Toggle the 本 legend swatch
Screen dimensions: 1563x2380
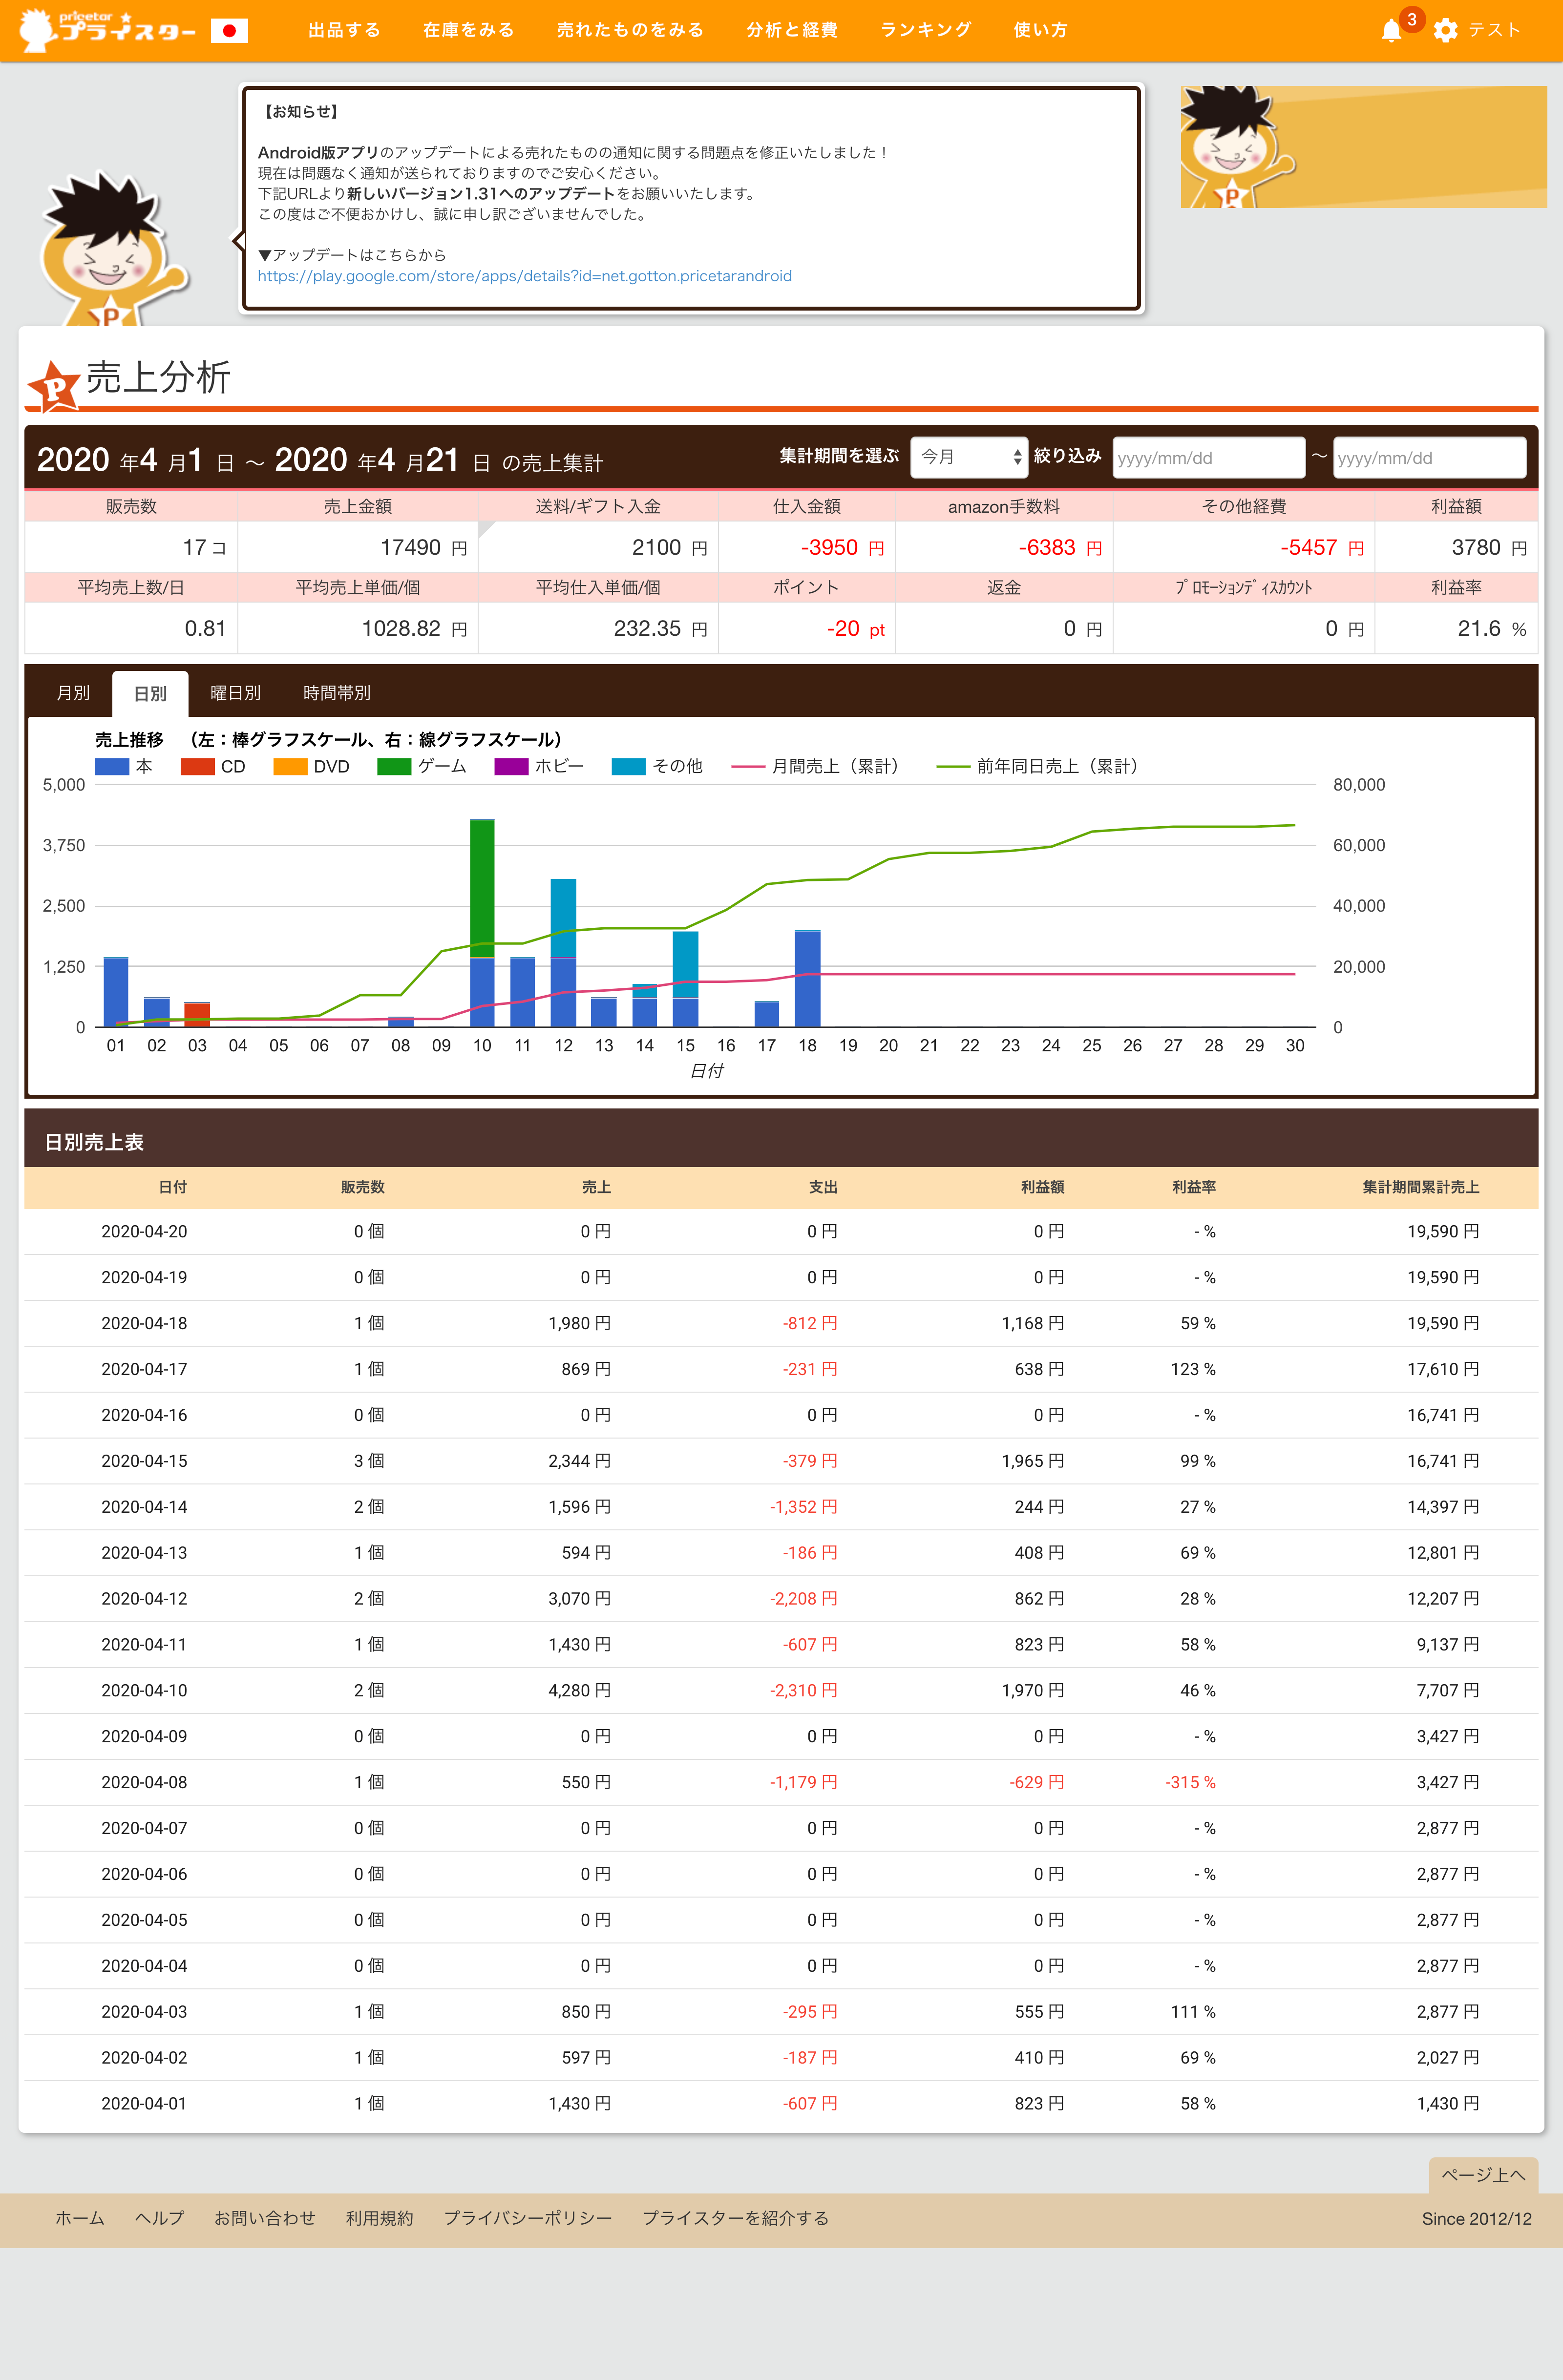[x=112, y=767]
